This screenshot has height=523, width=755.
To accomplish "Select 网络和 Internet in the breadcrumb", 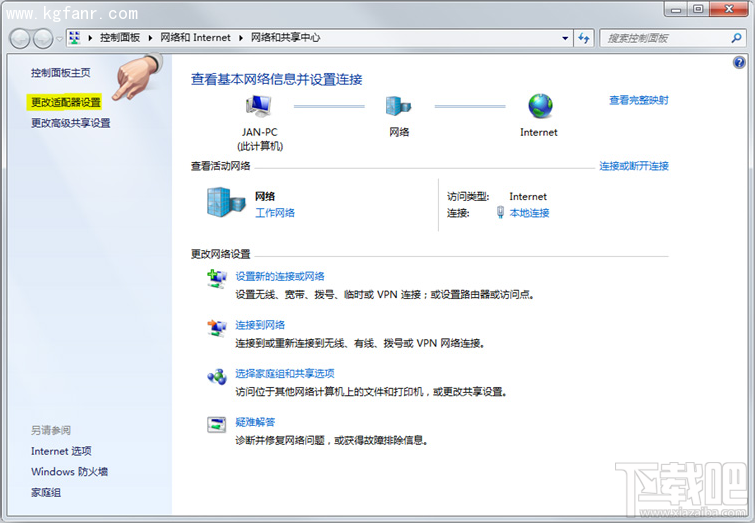I will pyautogui.click(x=195, y=38).
